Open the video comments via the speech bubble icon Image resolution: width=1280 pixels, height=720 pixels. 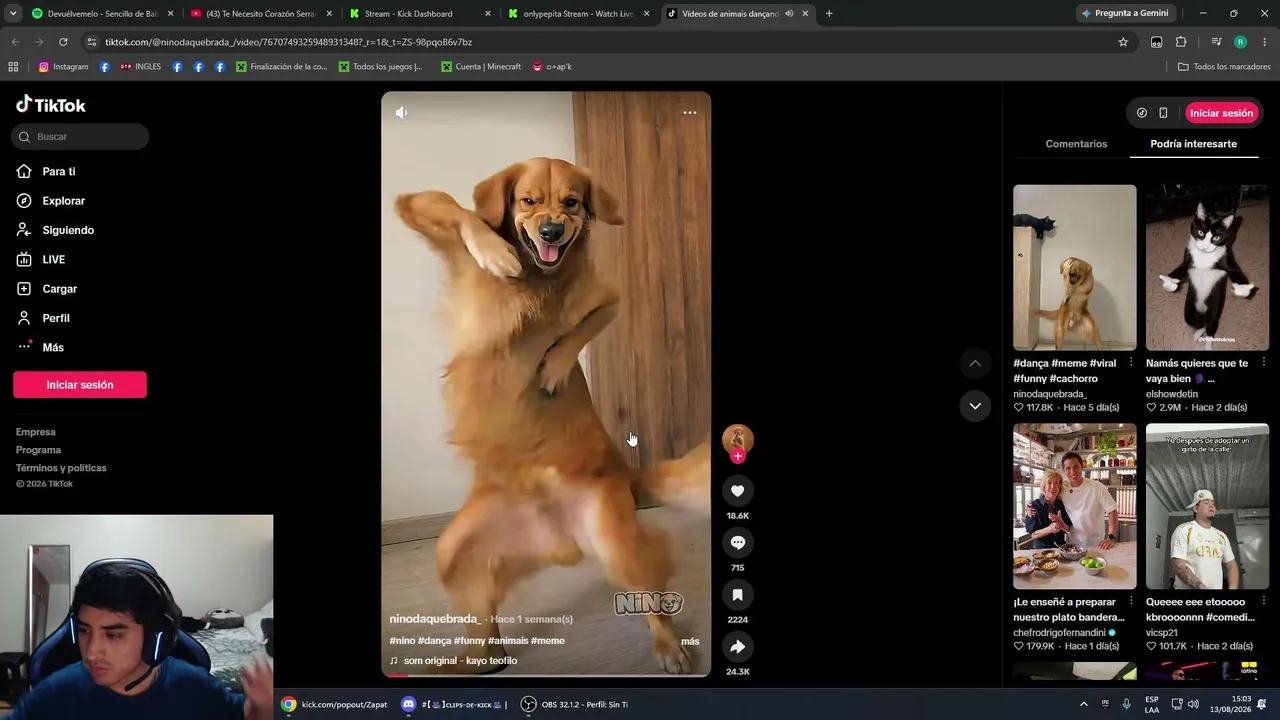(x=738, y=543)
